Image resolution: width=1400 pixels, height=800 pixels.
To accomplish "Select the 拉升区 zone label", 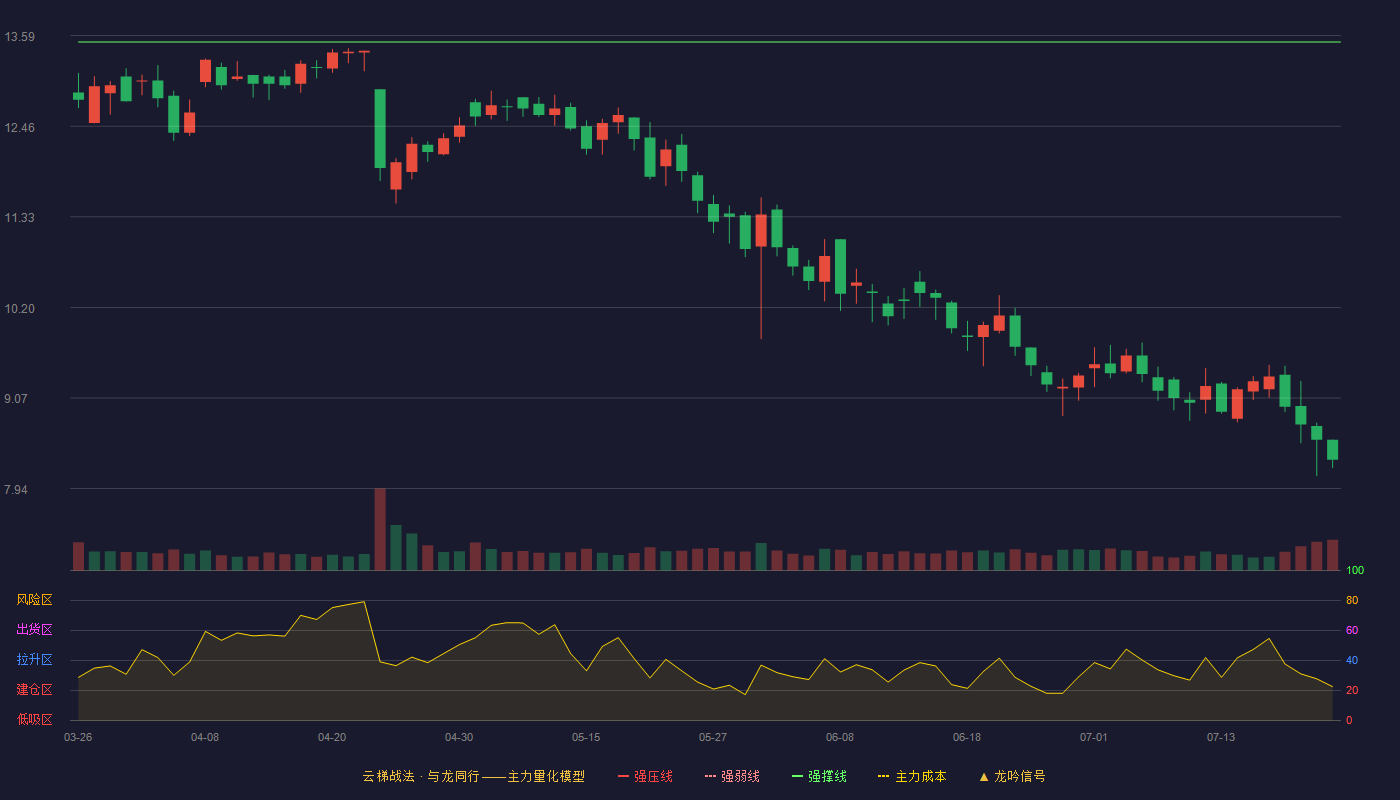I will pos(35,660).
